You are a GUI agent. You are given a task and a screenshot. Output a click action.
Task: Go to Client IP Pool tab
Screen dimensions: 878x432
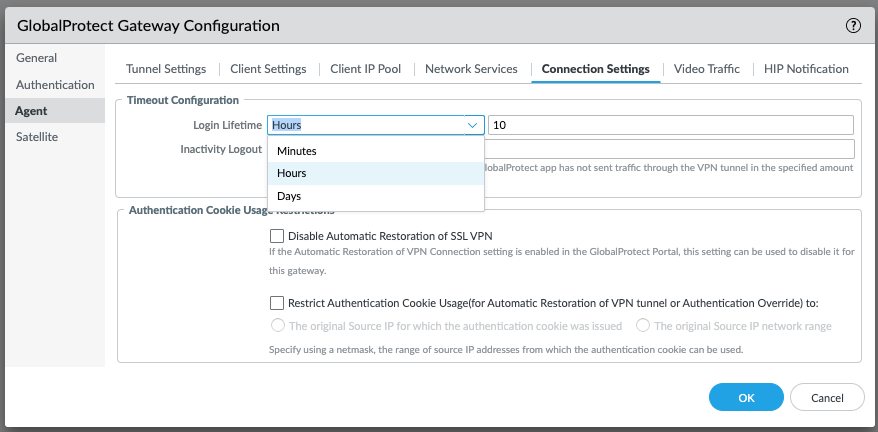tap(366, 69)
